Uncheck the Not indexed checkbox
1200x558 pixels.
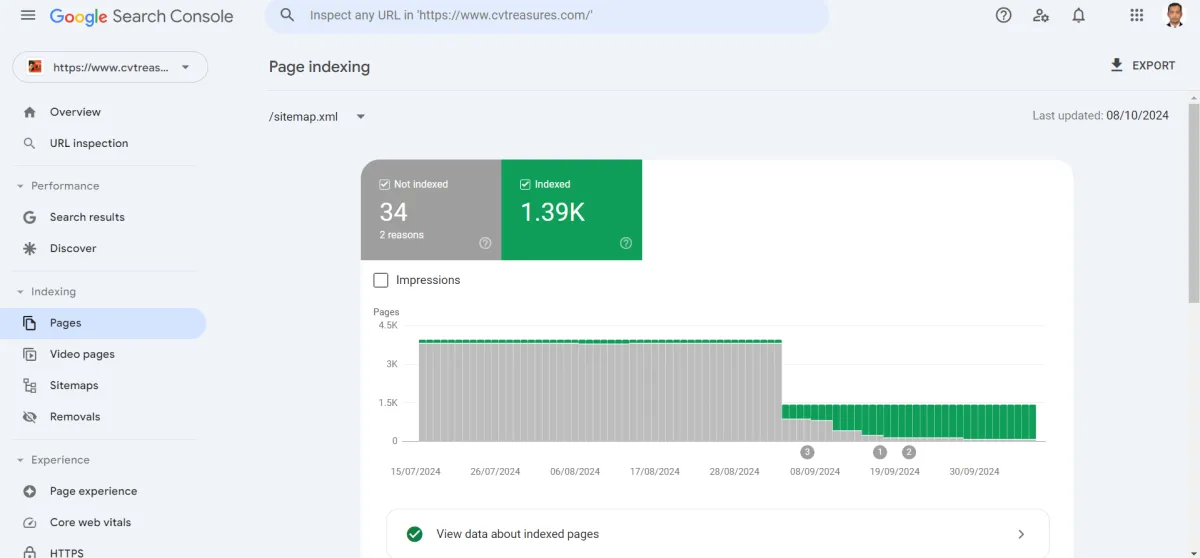385,185
